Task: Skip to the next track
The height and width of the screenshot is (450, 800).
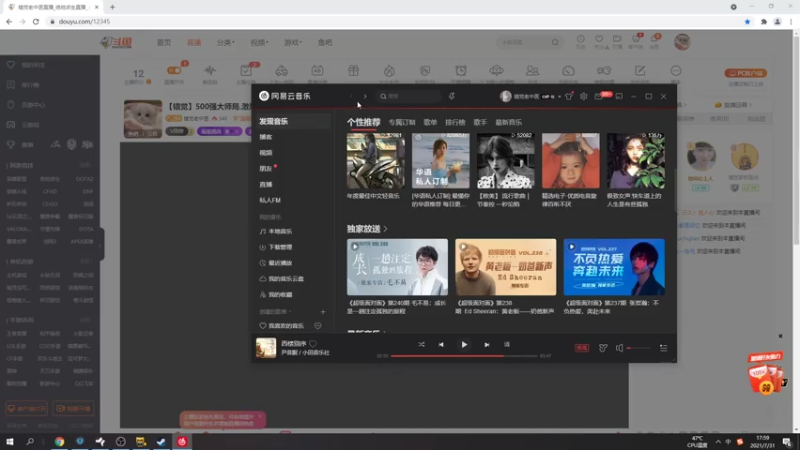Action: 487,344
